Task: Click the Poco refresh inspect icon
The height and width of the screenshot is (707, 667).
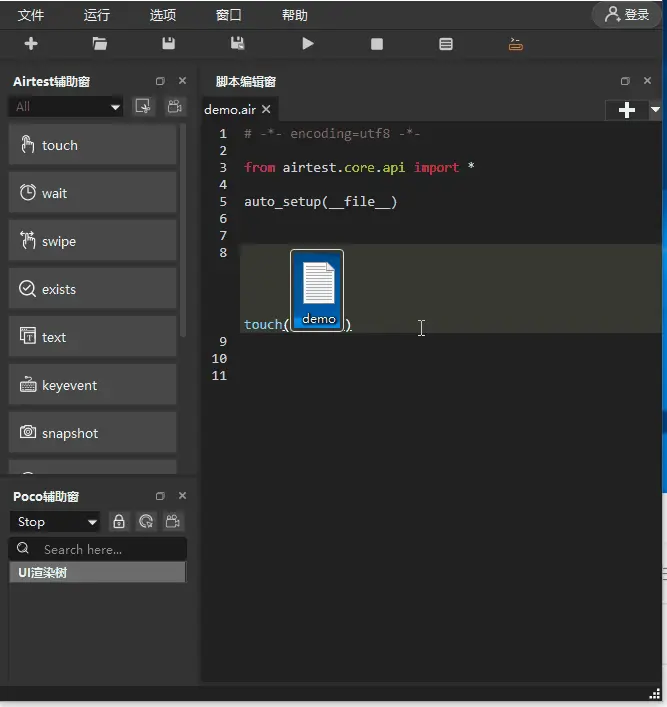Action: [x=146, y=522]
